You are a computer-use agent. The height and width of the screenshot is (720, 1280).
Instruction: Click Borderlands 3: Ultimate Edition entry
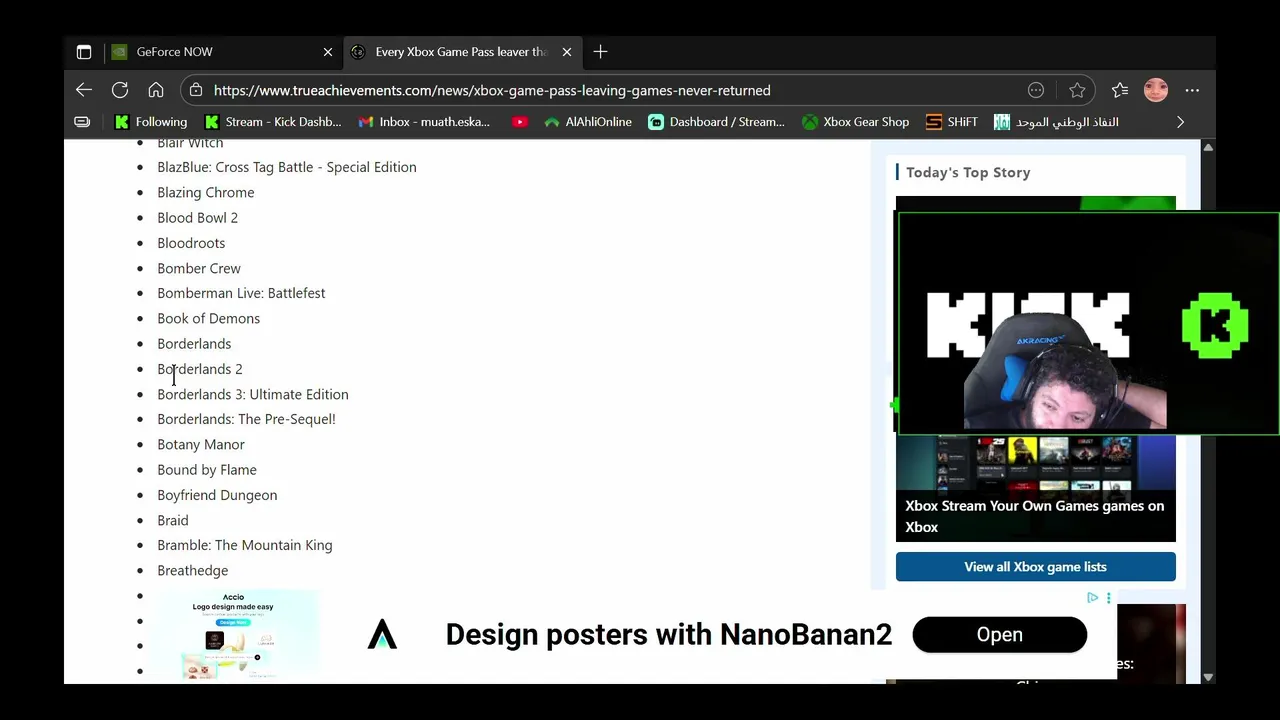click(x=253, y=394)
